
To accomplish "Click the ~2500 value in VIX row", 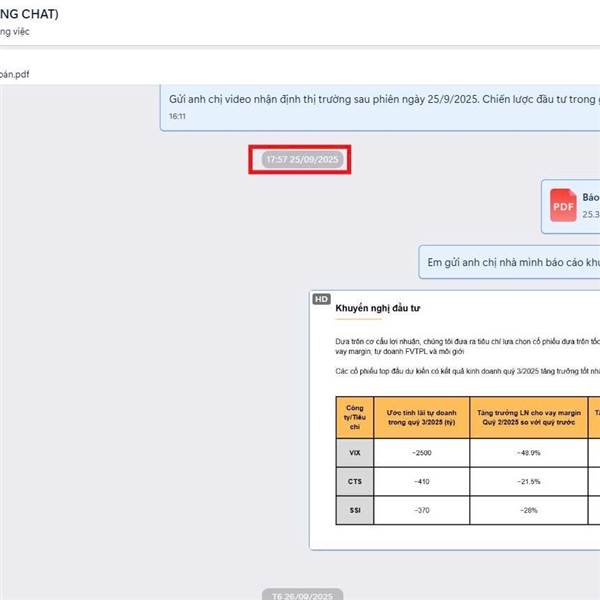I will (x=421, y=453).
